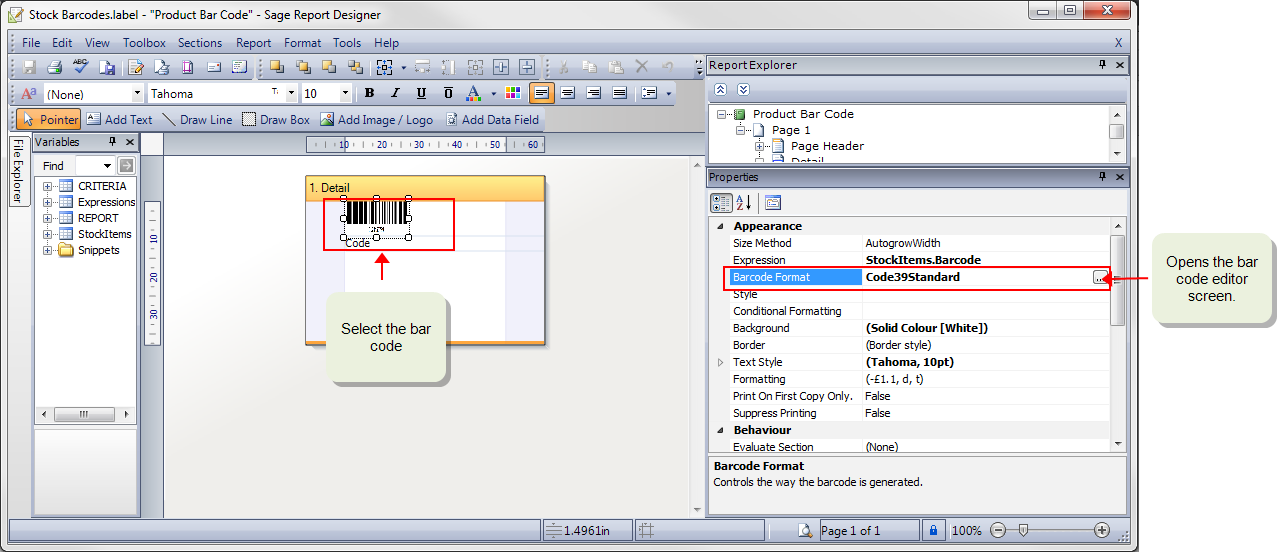
Task: Align text left
Action: click(x=541, y=93)
